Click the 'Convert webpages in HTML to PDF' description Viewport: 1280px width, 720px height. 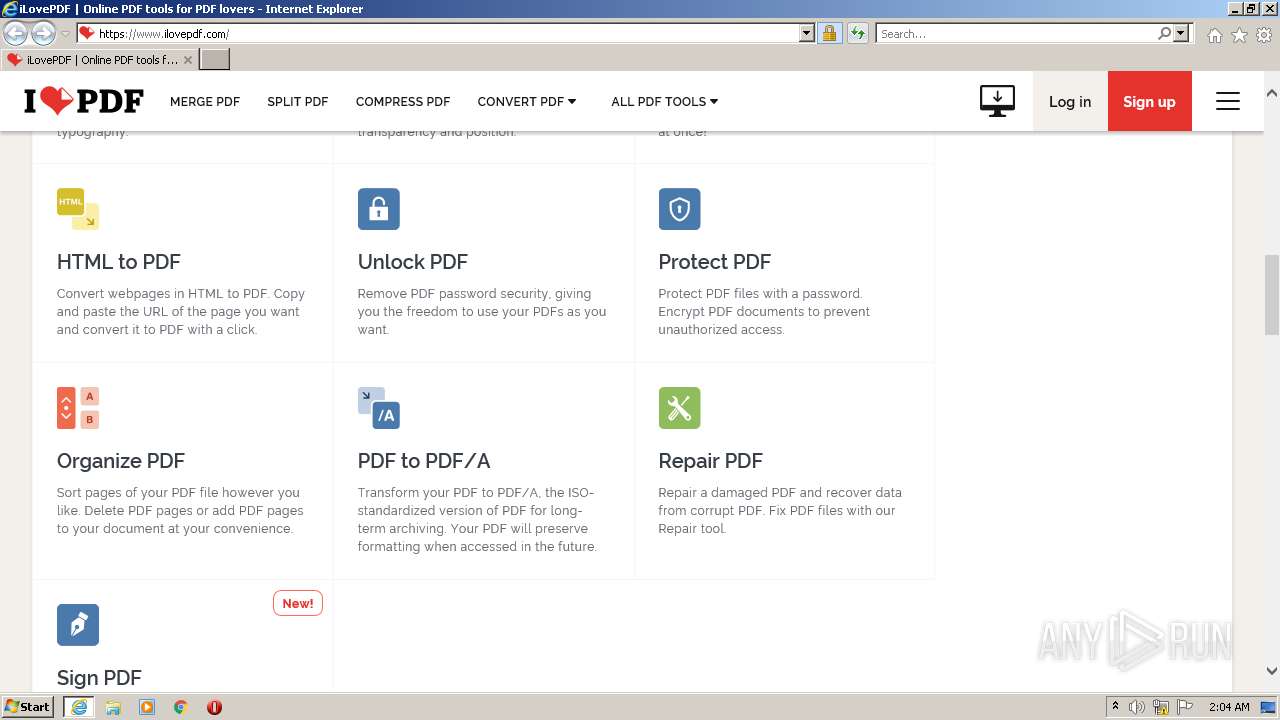coord(181,312)
